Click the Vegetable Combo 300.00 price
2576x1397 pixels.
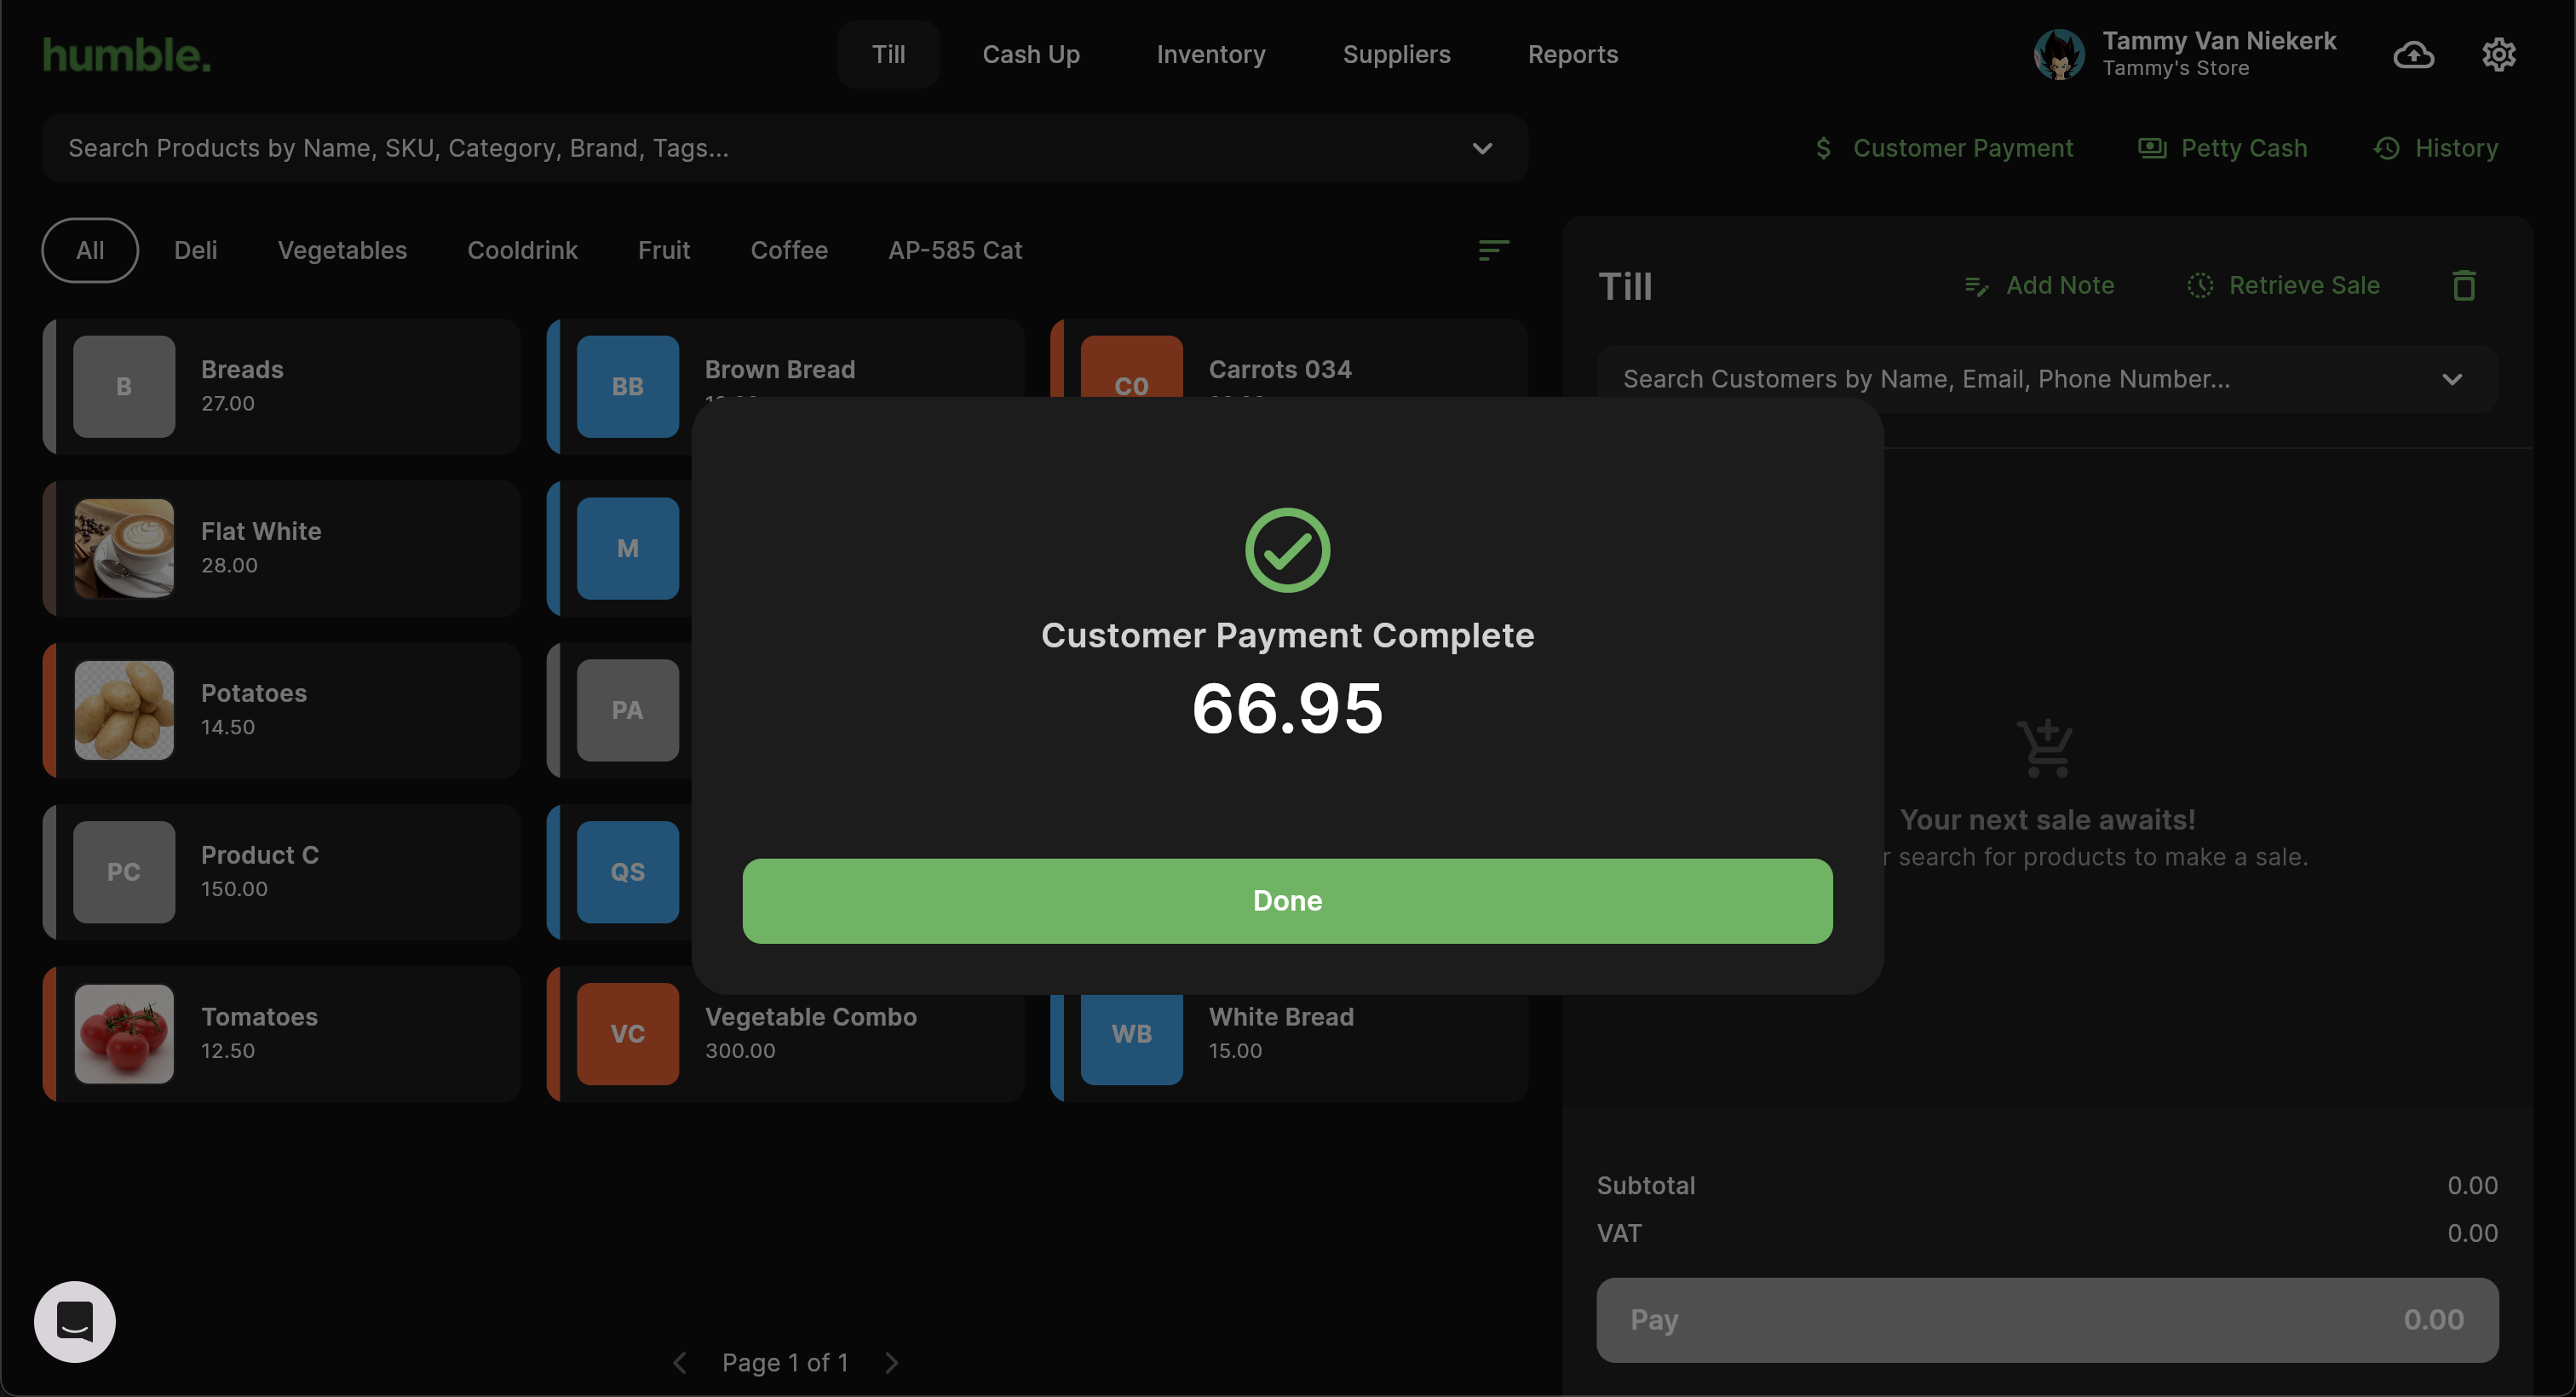click(740, 1050)
